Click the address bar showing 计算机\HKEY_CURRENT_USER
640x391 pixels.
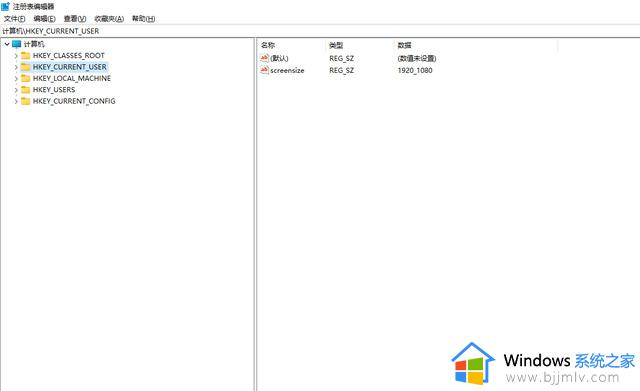tap(320, 31)
